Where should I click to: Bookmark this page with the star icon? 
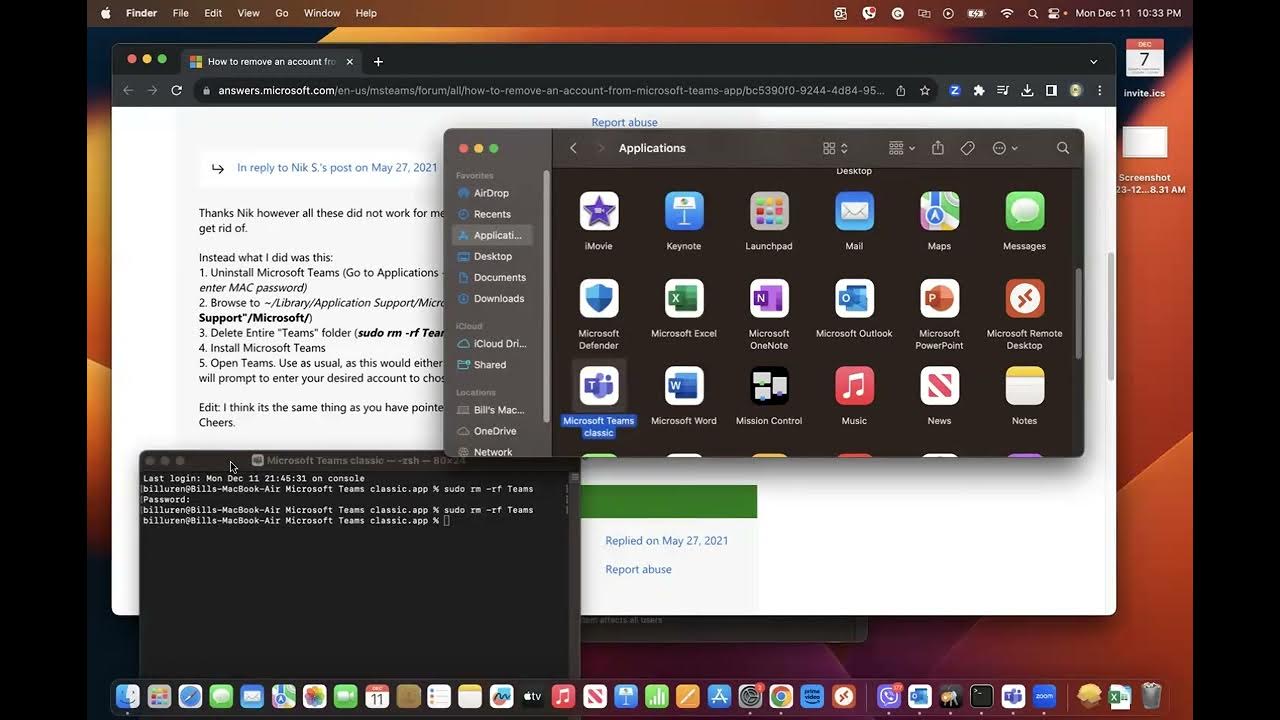925,90
